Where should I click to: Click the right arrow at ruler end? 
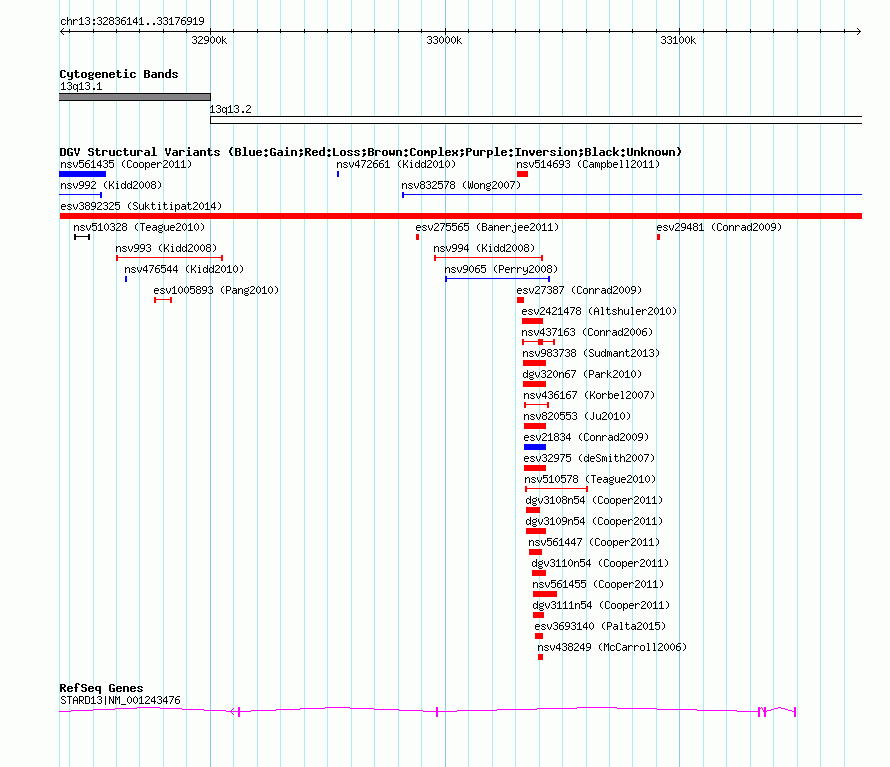click(858, 32)
